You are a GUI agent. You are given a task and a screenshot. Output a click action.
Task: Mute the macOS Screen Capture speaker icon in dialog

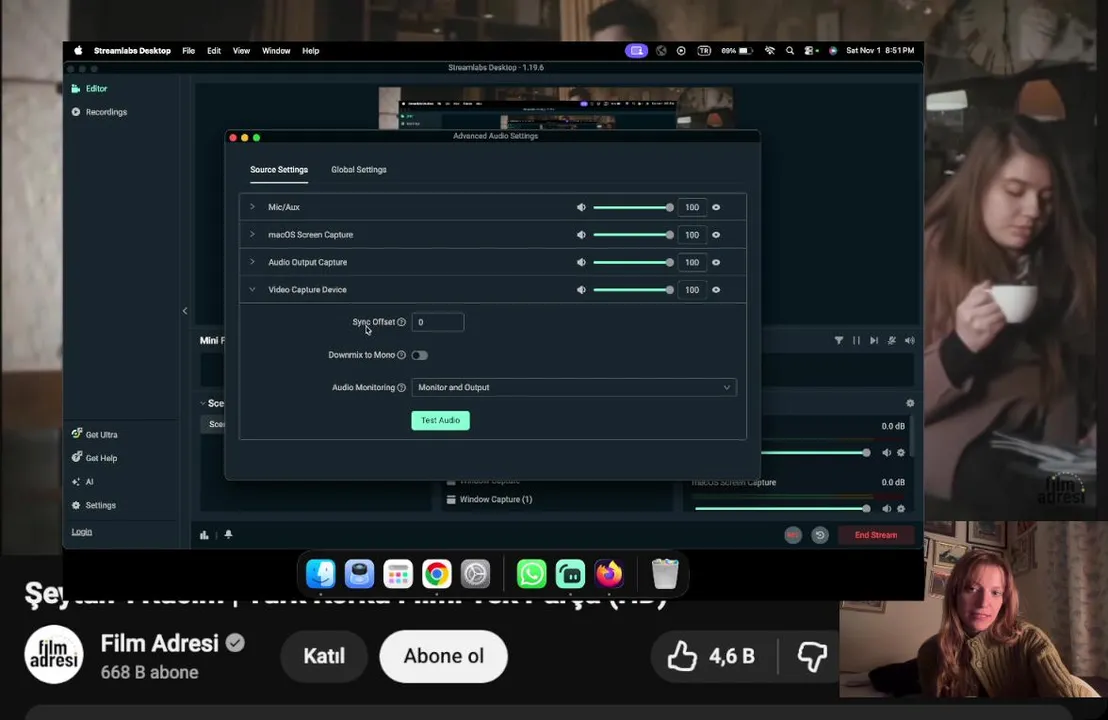581,235
